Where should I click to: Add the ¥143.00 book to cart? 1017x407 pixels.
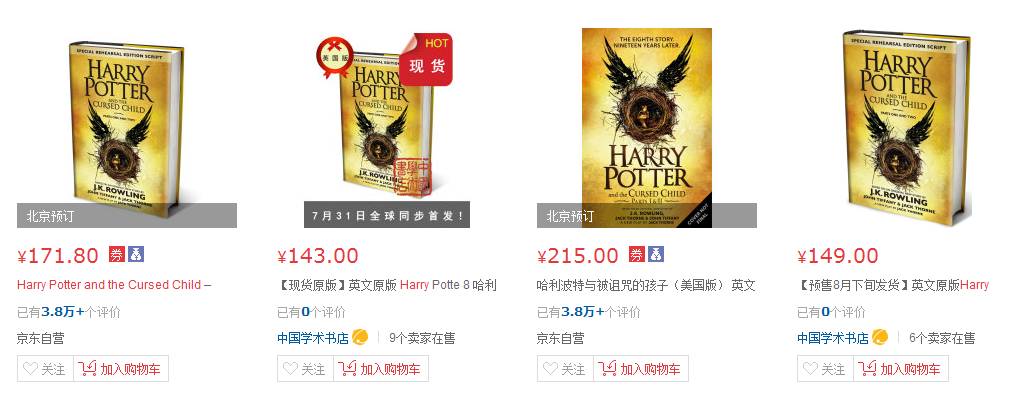381,369
